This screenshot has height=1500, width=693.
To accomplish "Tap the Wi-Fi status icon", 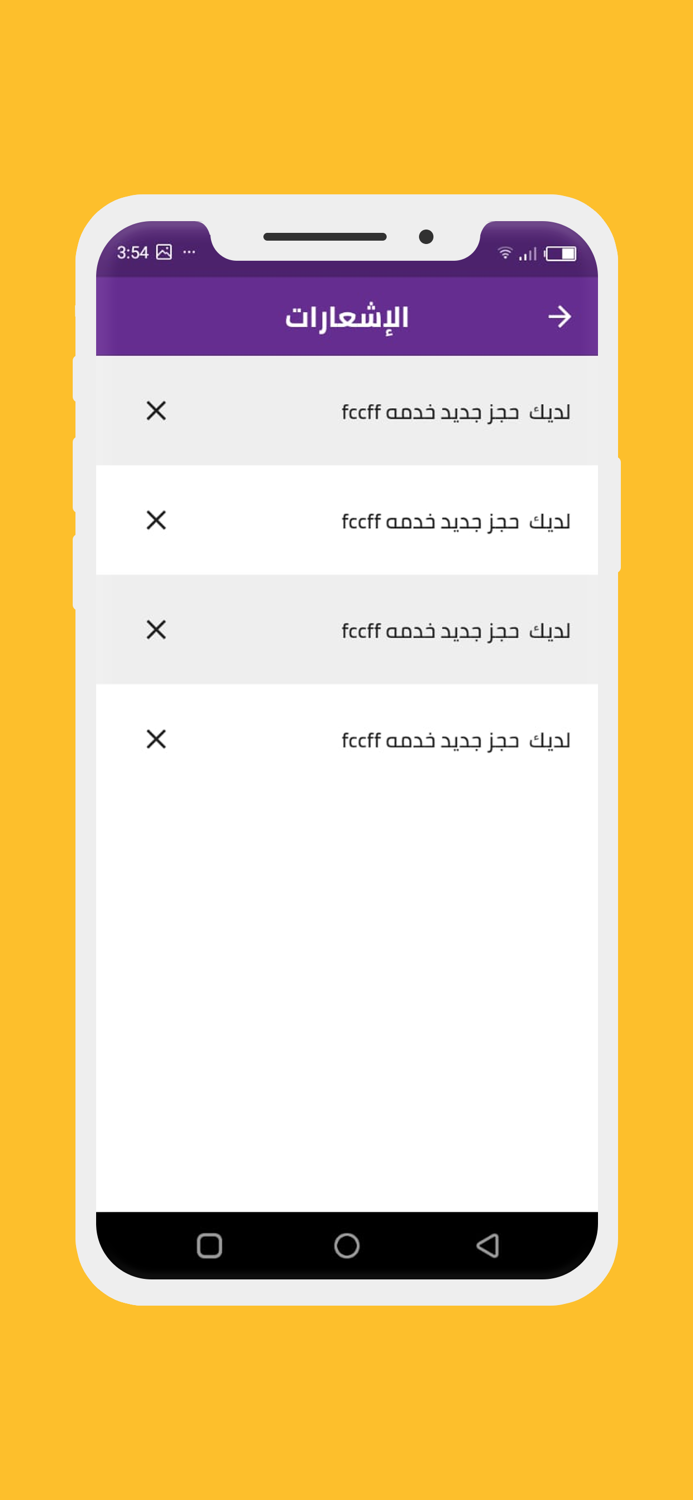I will (x=505, y=253).
